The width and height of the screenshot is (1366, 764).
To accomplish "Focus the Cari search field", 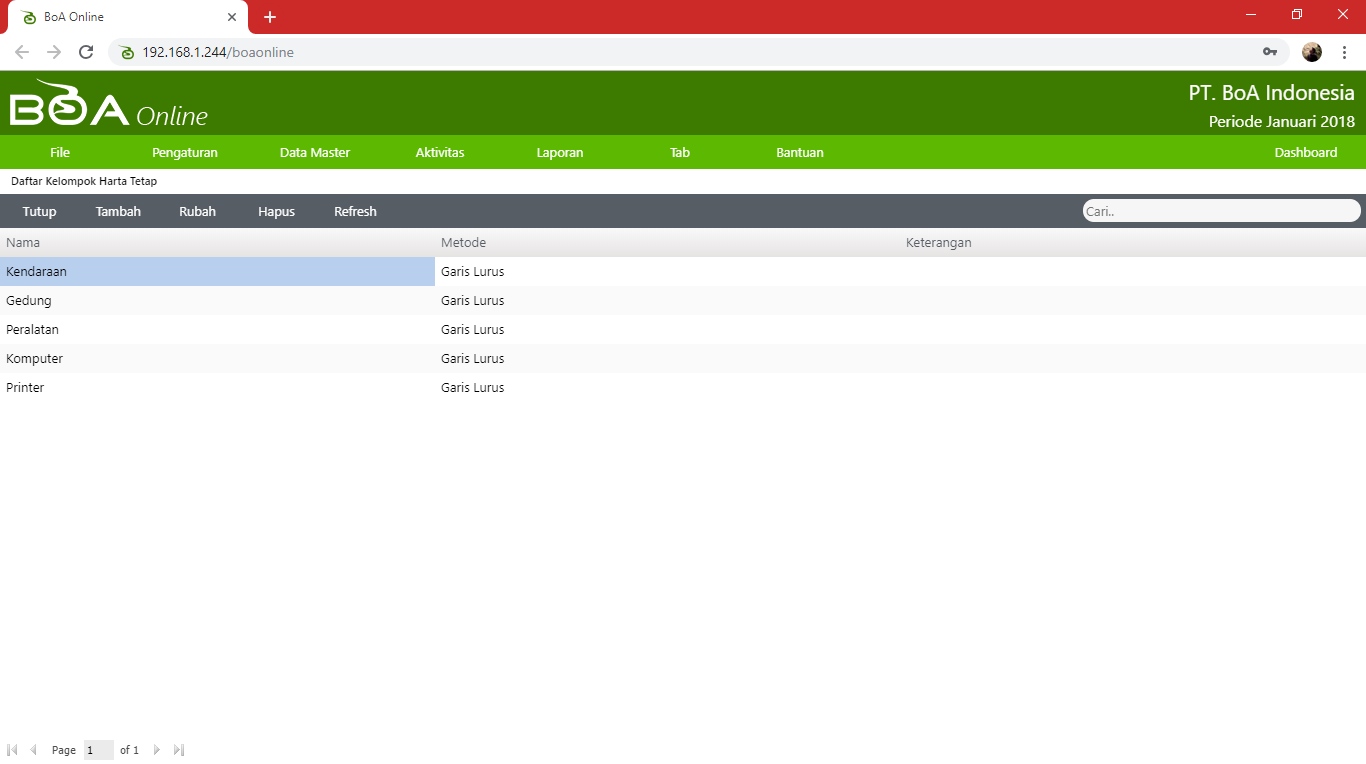I will [1220, 211].
